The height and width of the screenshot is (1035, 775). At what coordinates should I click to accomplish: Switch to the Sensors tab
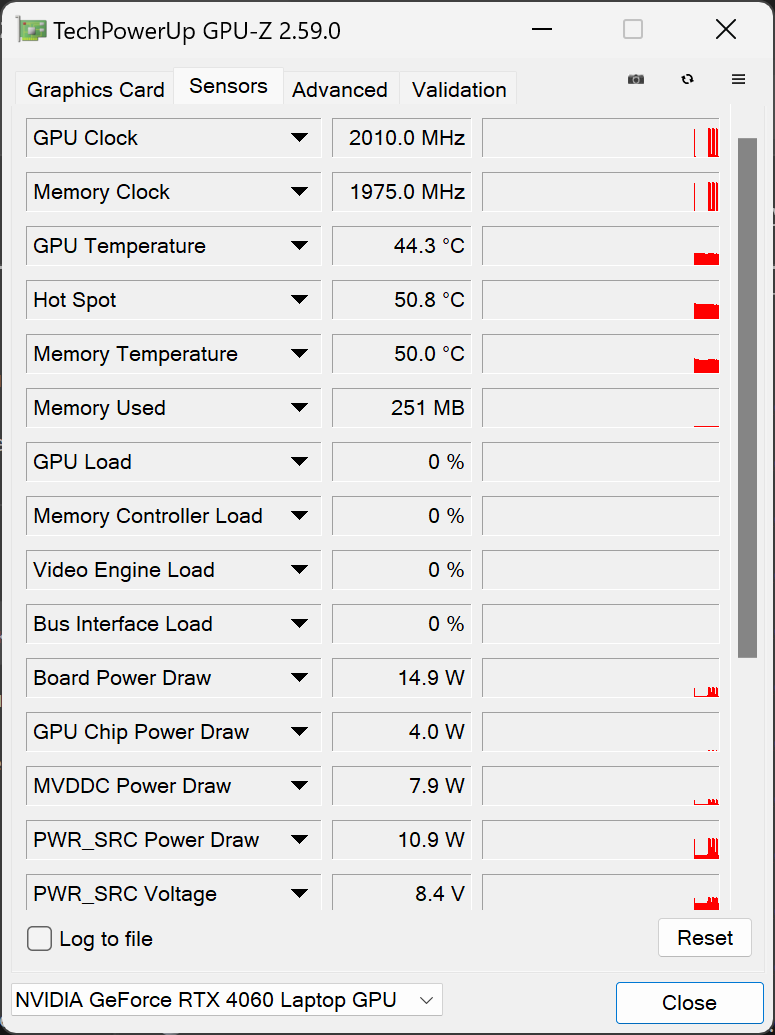(228, 86)
